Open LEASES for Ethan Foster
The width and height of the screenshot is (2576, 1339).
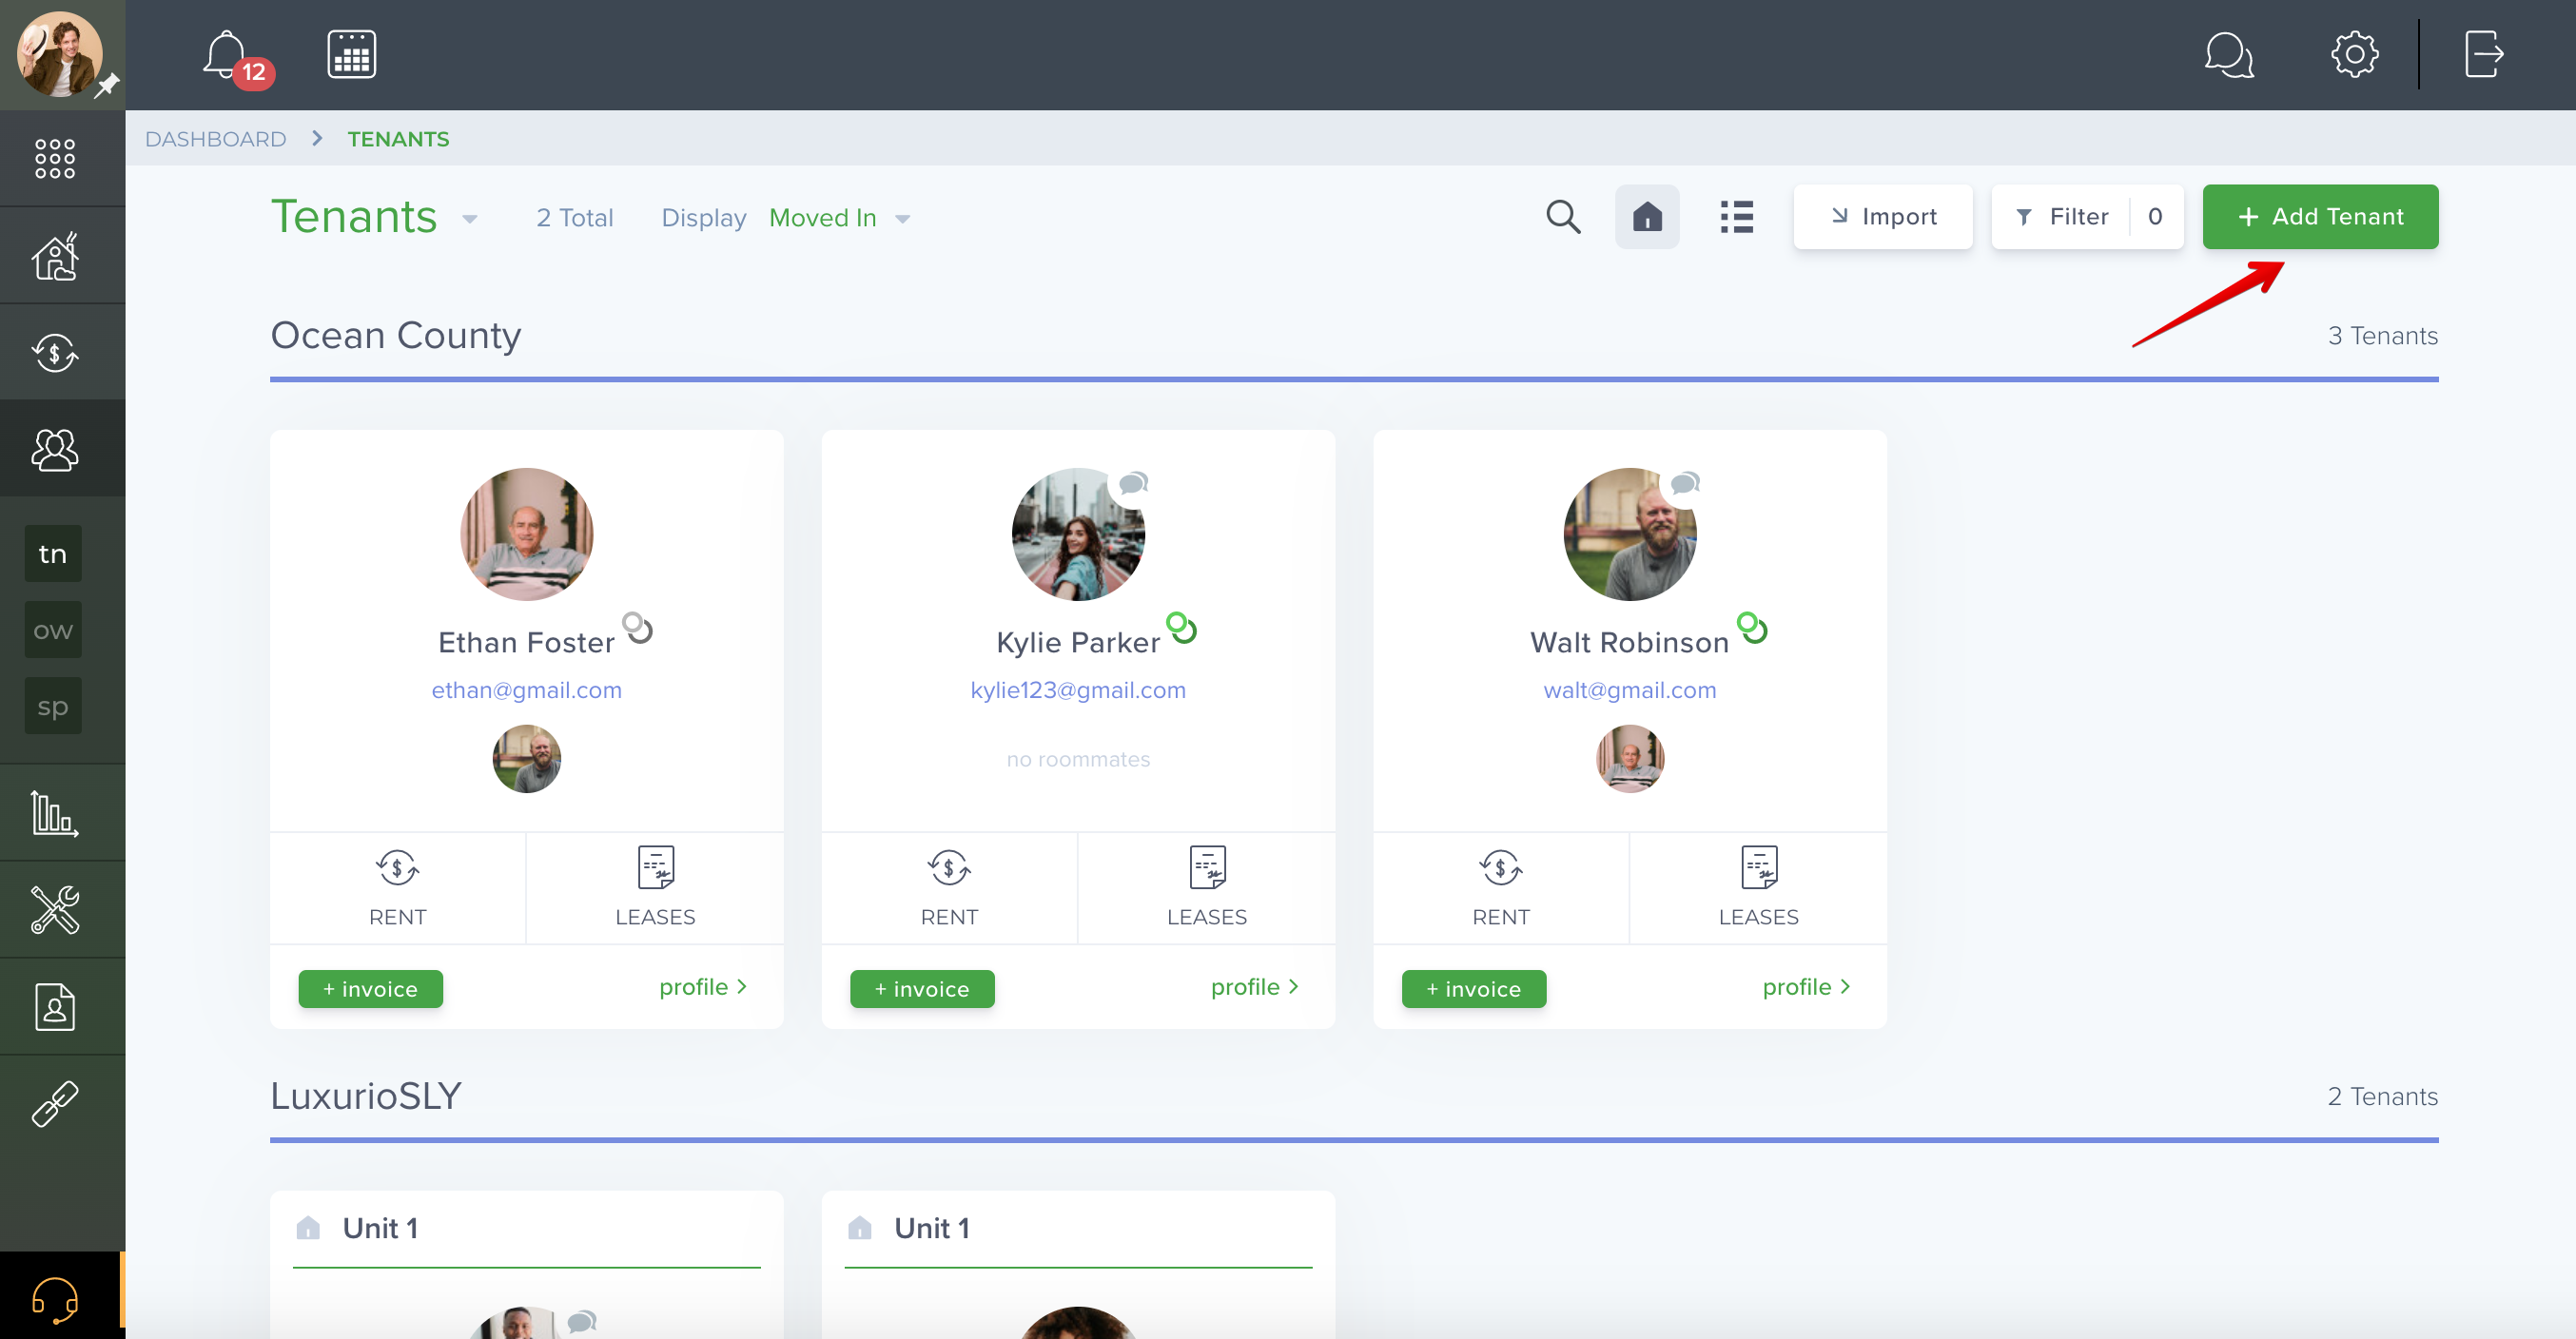pyautogui.click(x=655, y=888)
